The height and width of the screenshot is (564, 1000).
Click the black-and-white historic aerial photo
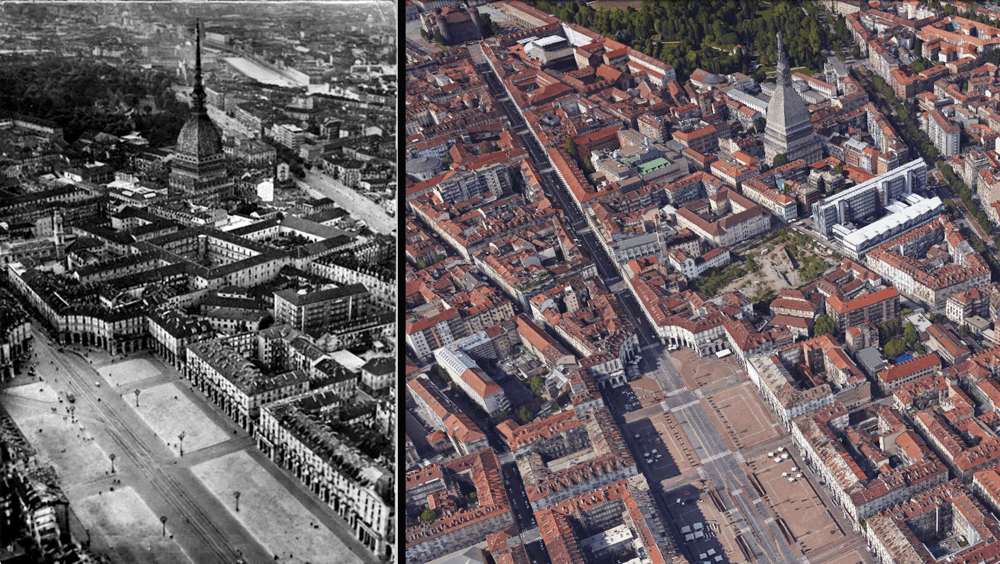coord(198,282)
